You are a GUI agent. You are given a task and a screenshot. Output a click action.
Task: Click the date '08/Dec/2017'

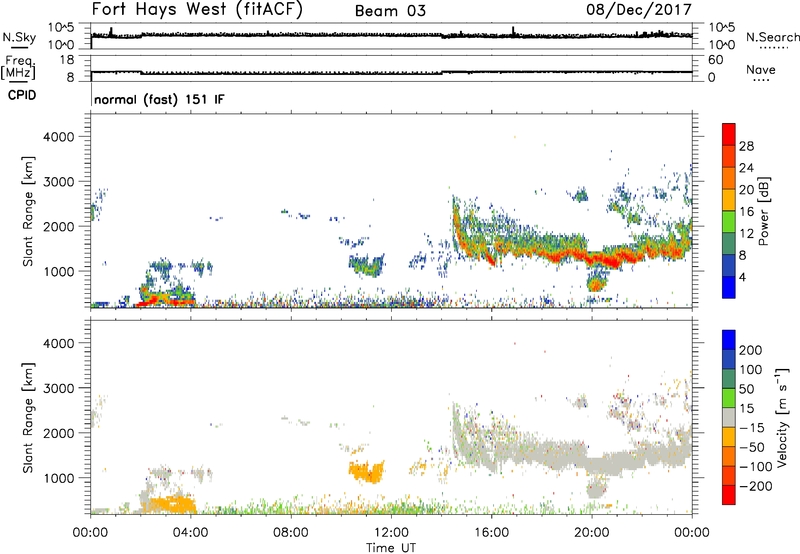tap(639, 10)
